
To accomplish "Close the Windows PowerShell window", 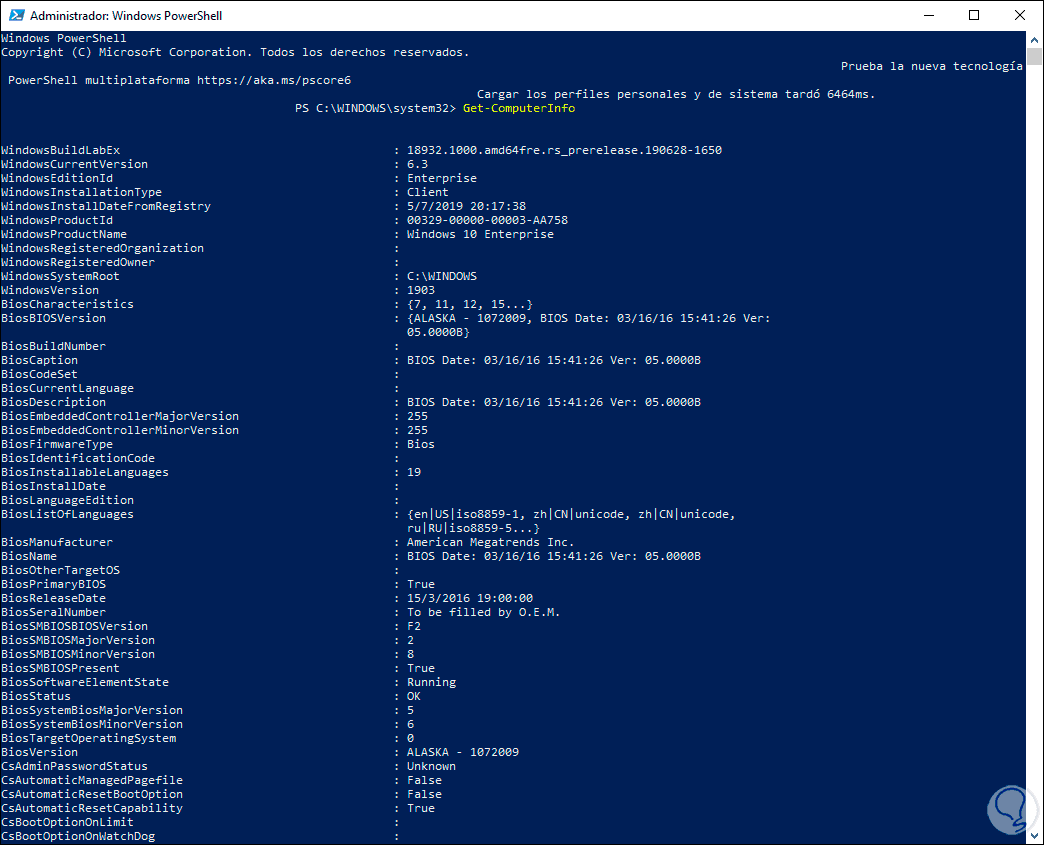I will tap(1020, 16).
